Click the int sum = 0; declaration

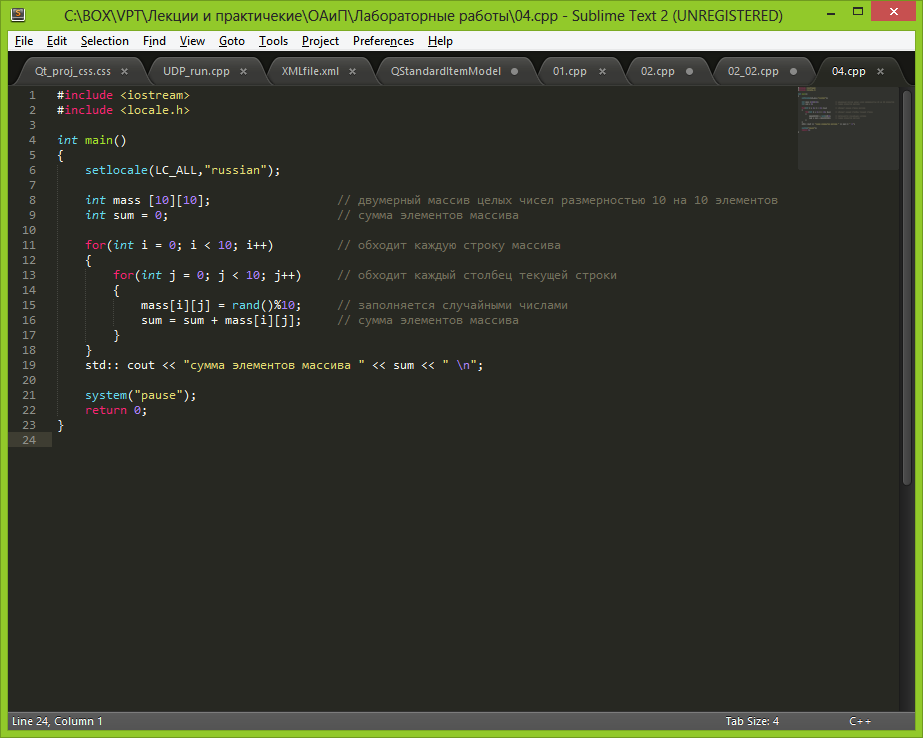pos(127,215)
